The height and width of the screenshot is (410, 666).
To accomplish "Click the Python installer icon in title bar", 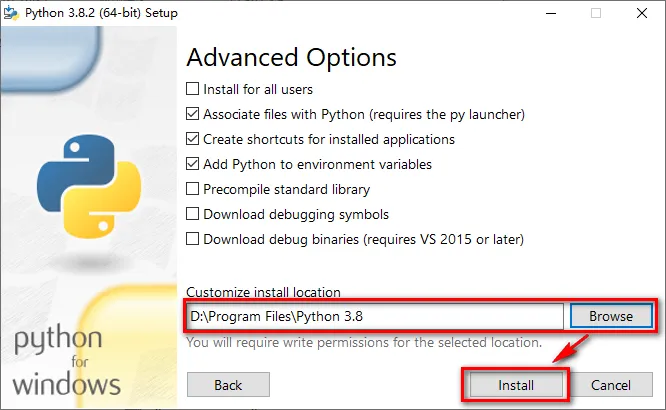I will point(11,13).
